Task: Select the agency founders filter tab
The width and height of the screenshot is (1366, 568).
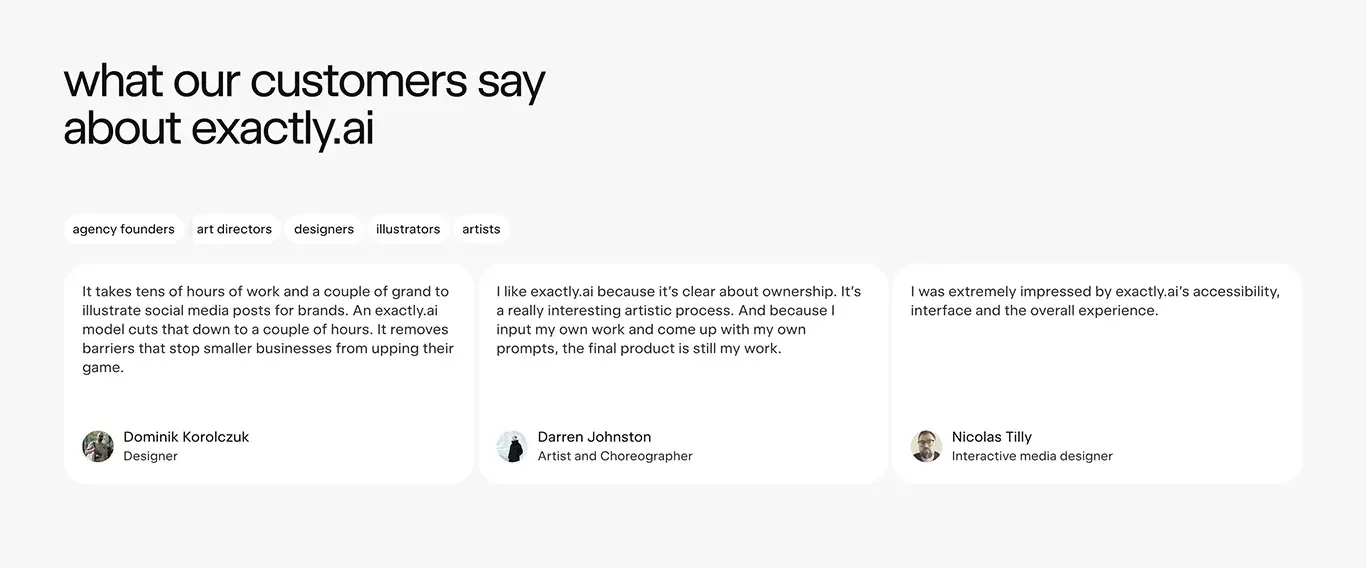Action: pos(123,229)
